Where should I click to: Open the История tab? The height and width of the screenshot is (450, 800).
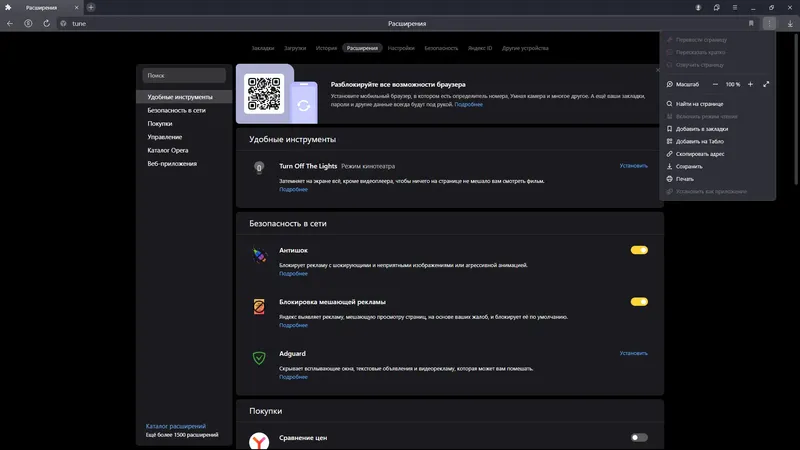326,48
